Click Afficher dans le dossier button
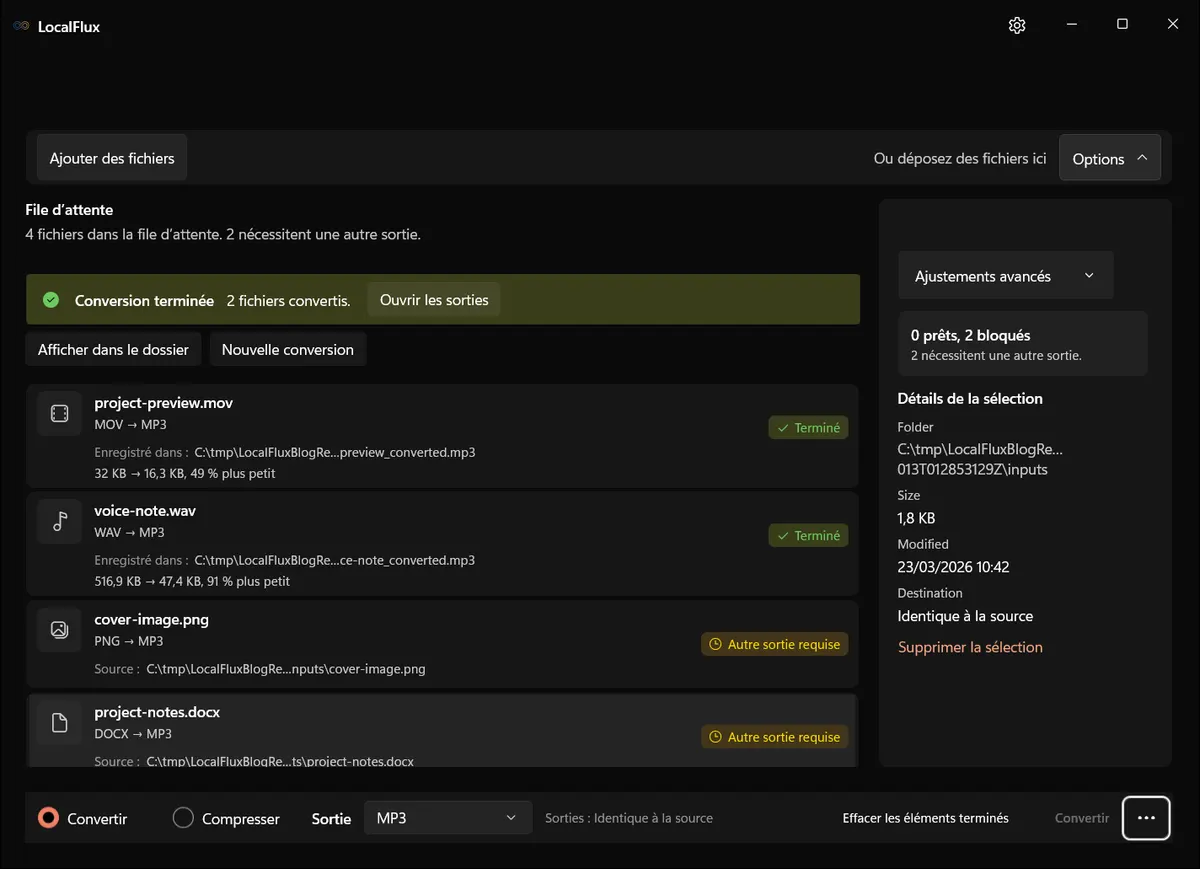 pos(113,350)
